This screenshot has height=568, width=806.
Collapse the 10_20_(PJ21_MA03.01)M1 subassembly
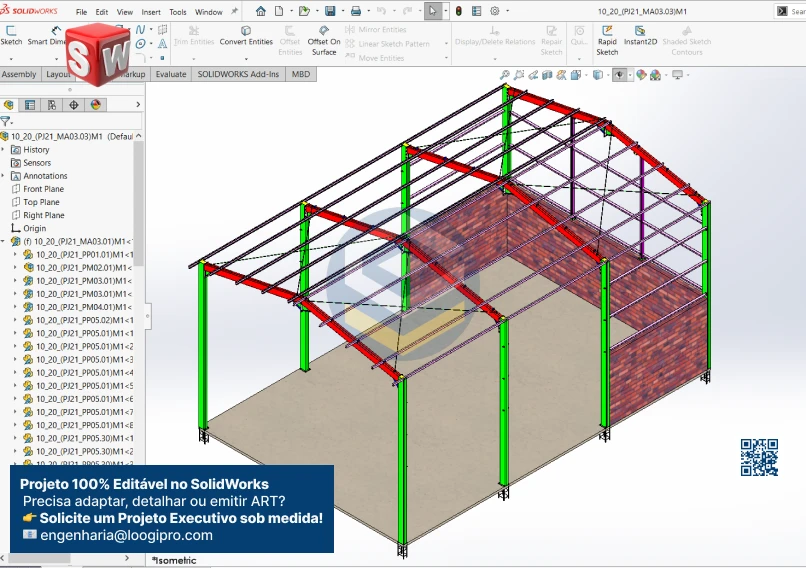pyautogui.click(x=4, y=241)
